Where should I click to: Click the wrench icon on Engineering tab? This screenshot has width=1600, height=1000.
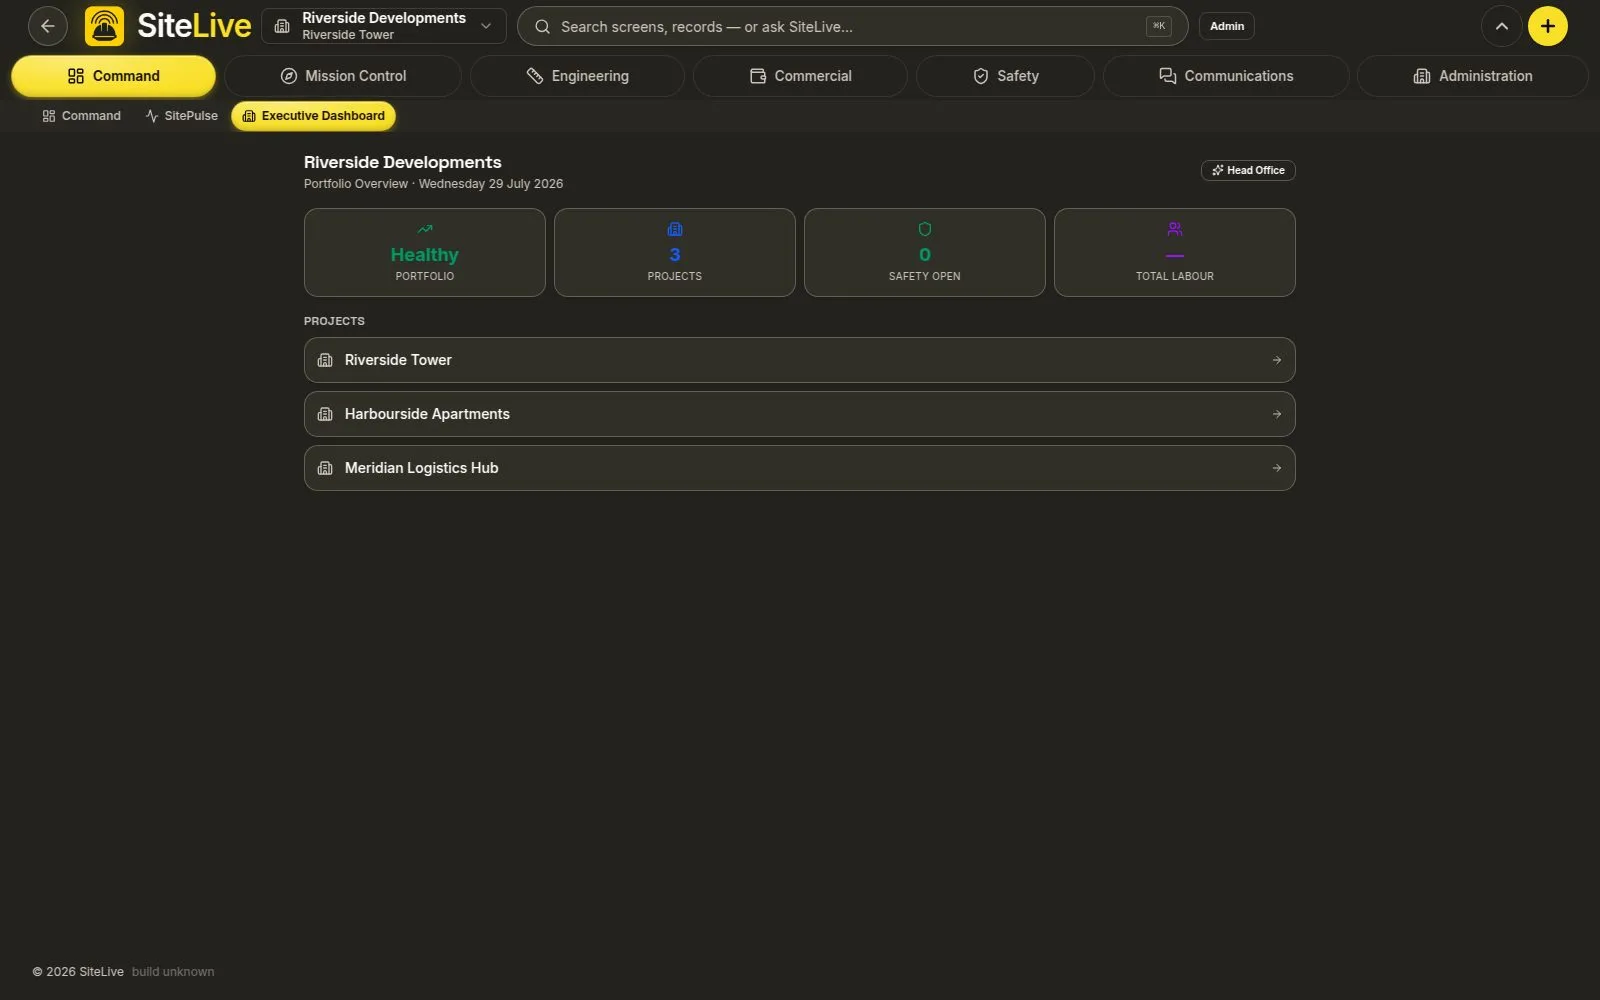tap(535, 76)
